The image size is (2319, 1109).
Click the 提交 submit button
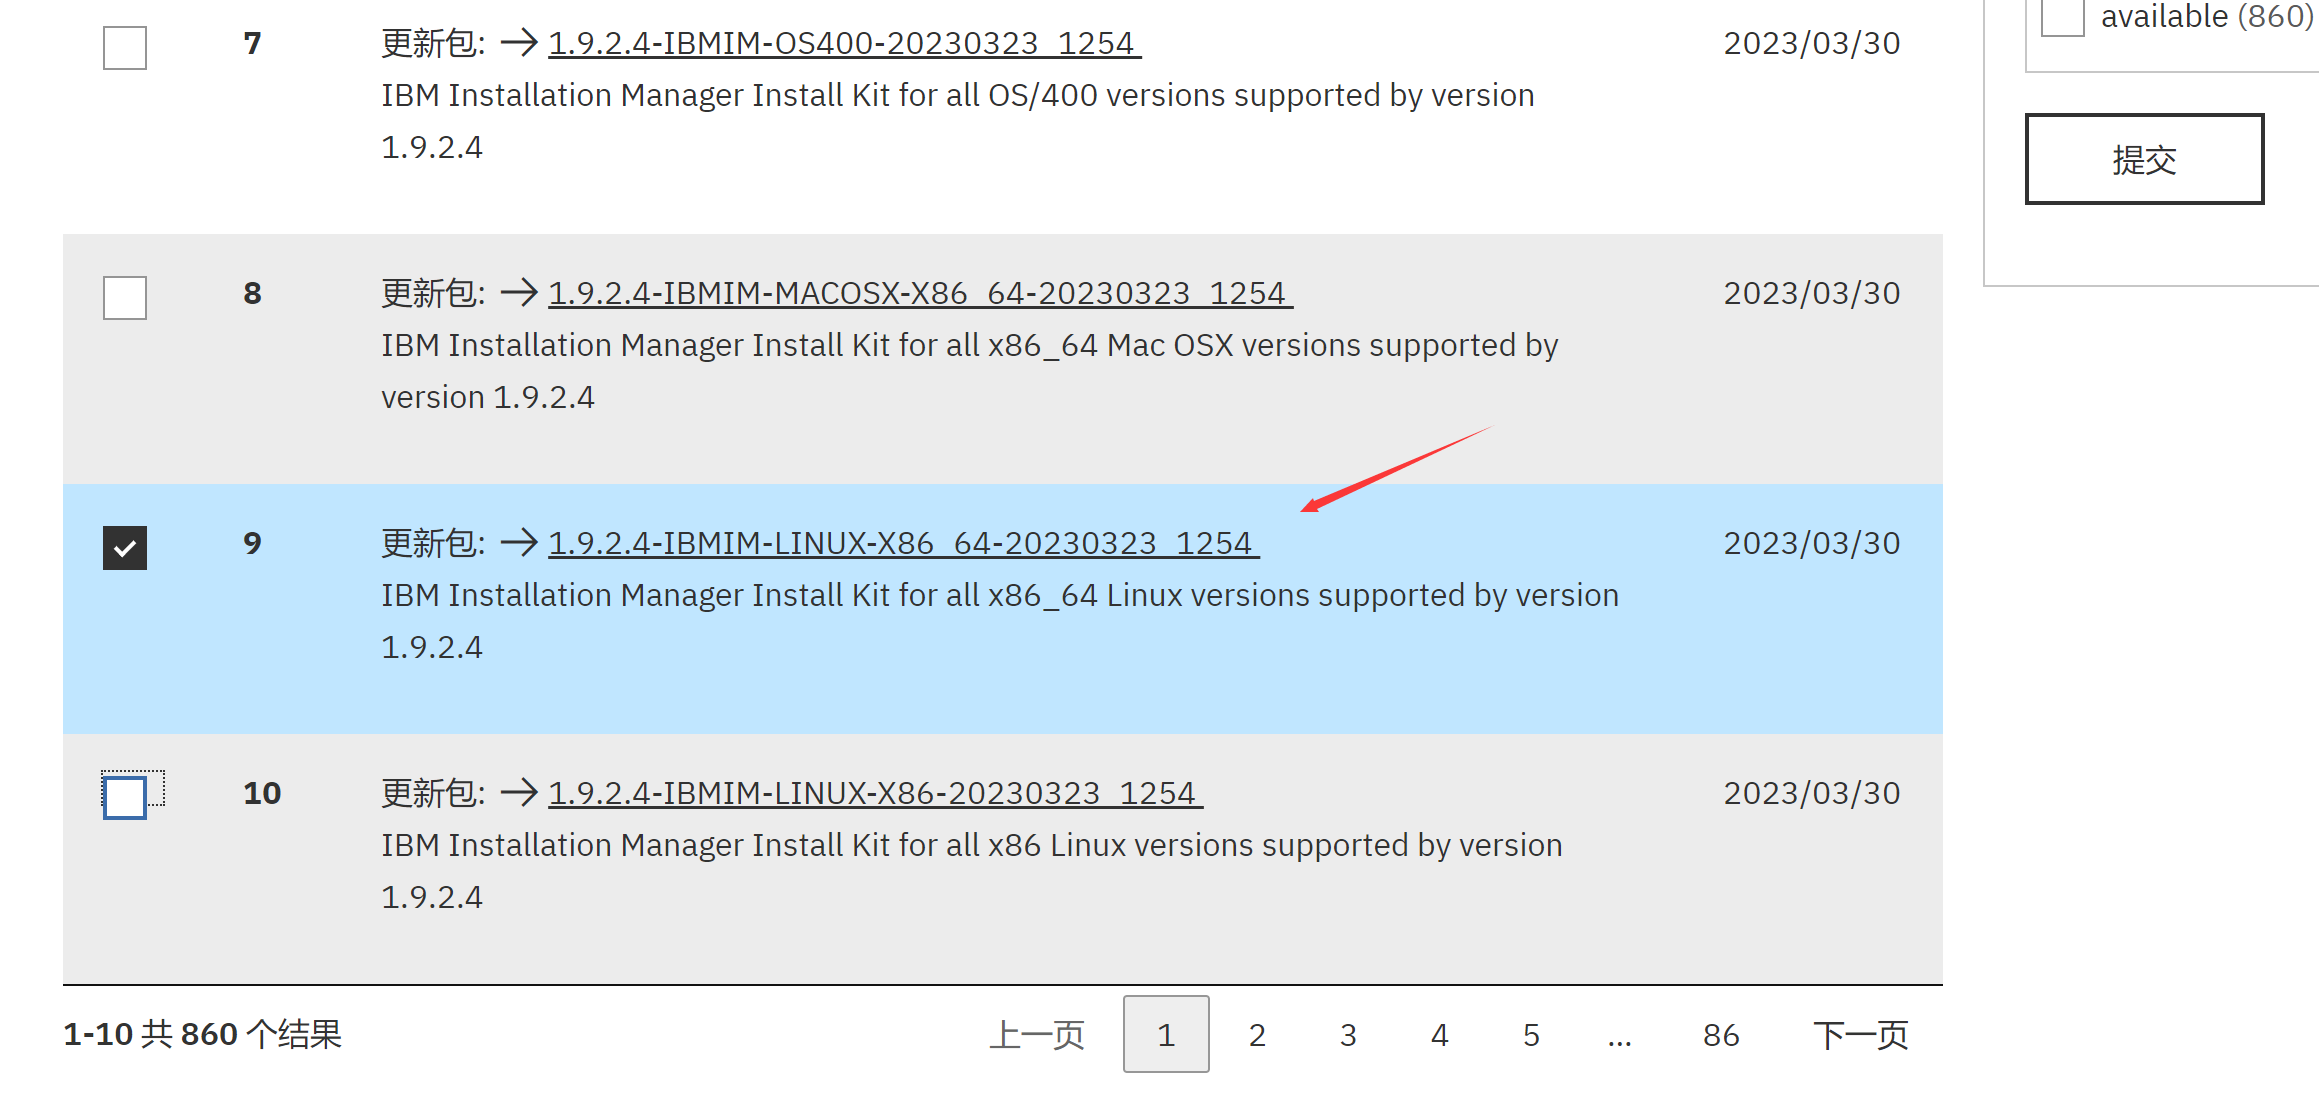[2144, 159]
